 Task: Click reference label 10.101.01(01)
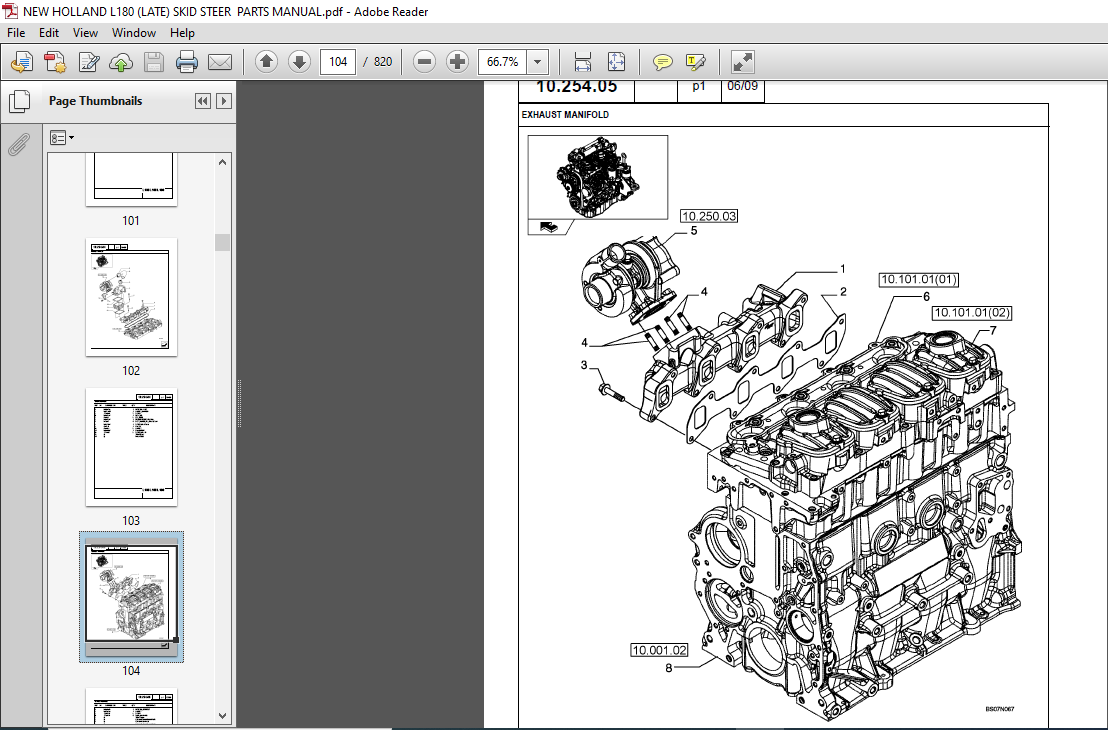click(x=919, y=279)
